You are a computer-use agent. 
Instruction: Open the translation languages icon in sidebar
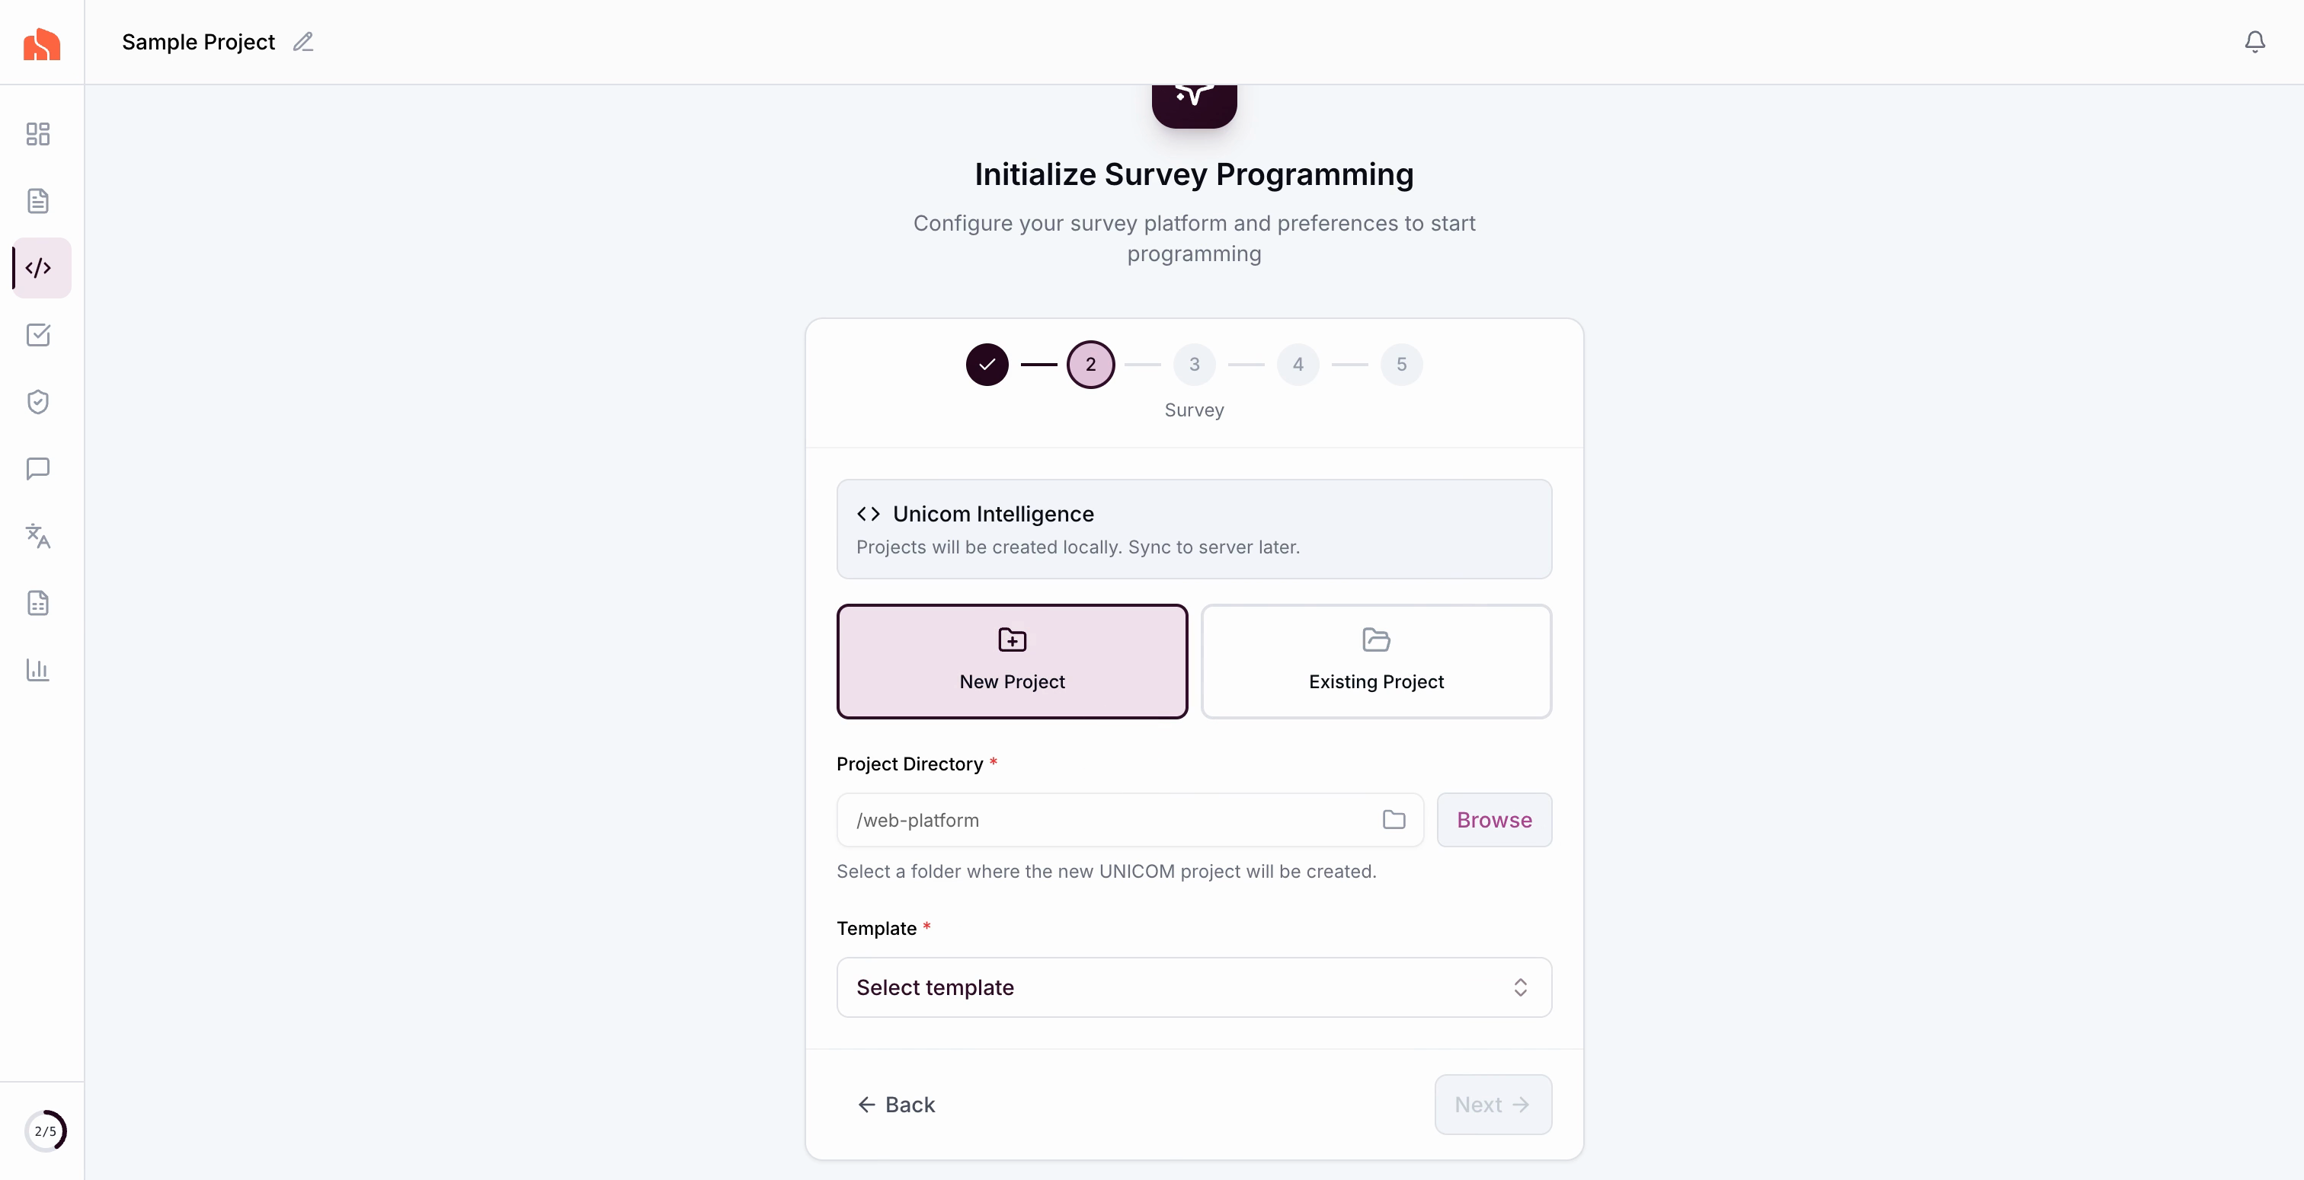tap(38, 536)
